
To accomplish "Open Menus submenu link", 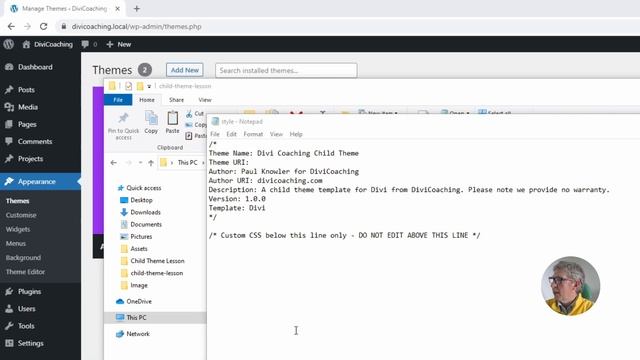I will [x=16, y=243].
